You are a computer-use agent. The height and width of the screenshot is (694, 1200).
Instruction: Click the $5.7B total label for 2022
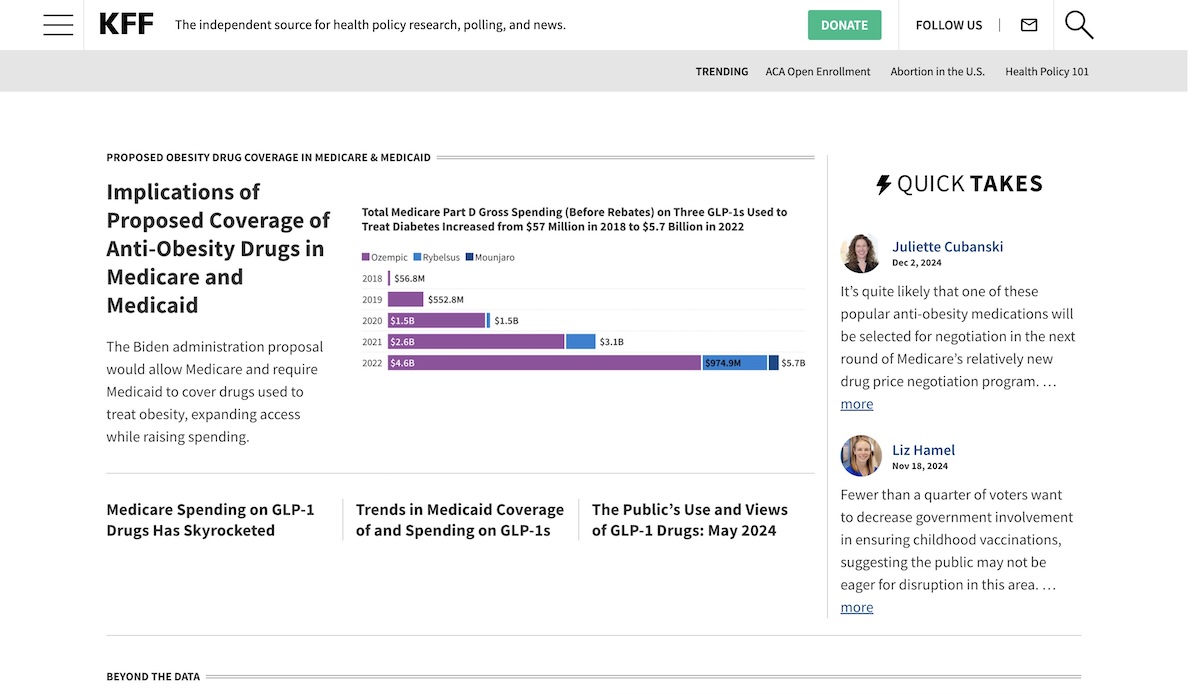(x=793, y=363)
